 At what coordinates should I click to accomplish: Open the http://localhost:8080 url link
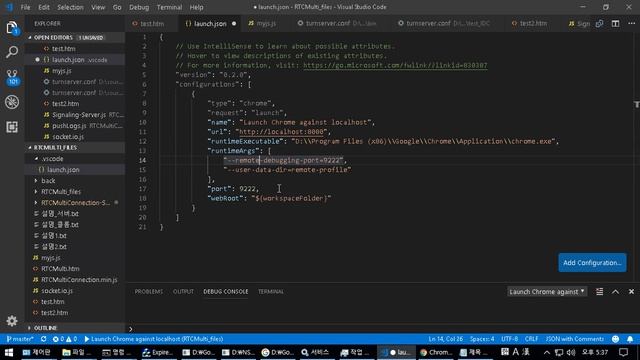pyautogui.click(x=282, y=132)
